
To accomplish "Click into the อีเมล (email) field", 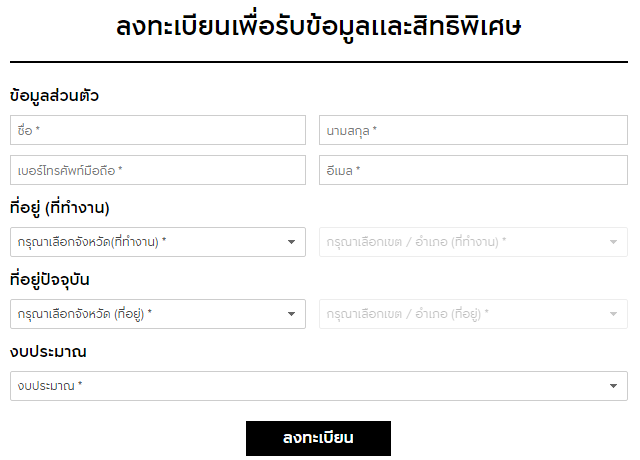I will (x=473, y=170).
